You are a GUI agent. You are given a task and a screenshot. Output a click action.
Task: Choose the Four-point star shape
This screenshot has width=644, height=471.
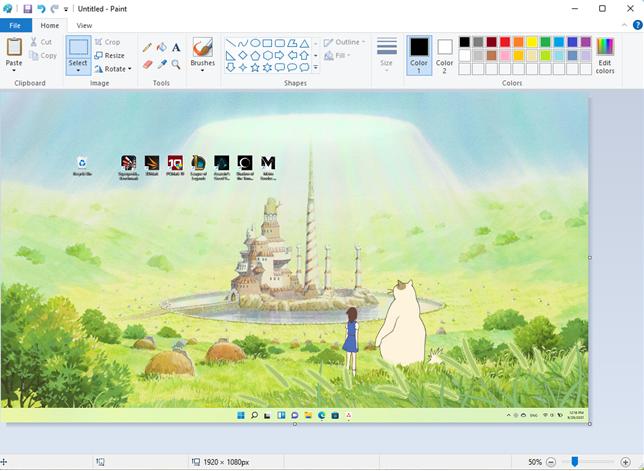(x=243, y=67)
